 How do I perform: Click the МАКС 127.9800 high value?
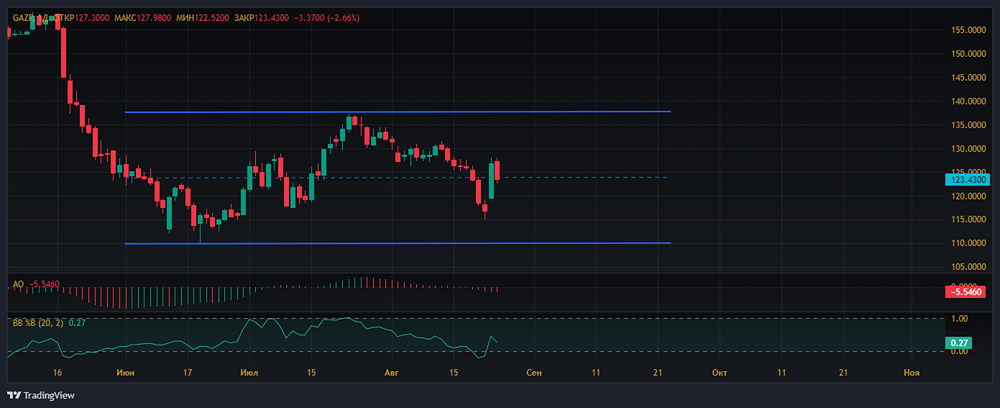coord(142,18)
